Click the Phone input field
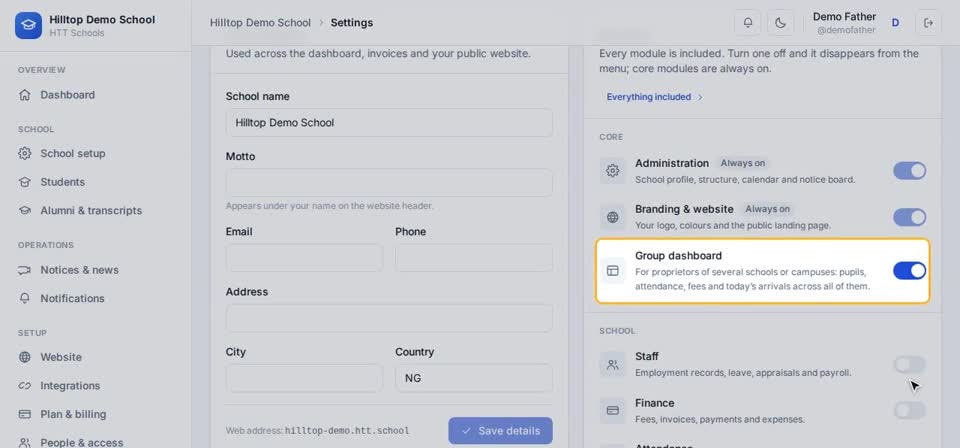960x448 pixels. (x=474, y=258)
